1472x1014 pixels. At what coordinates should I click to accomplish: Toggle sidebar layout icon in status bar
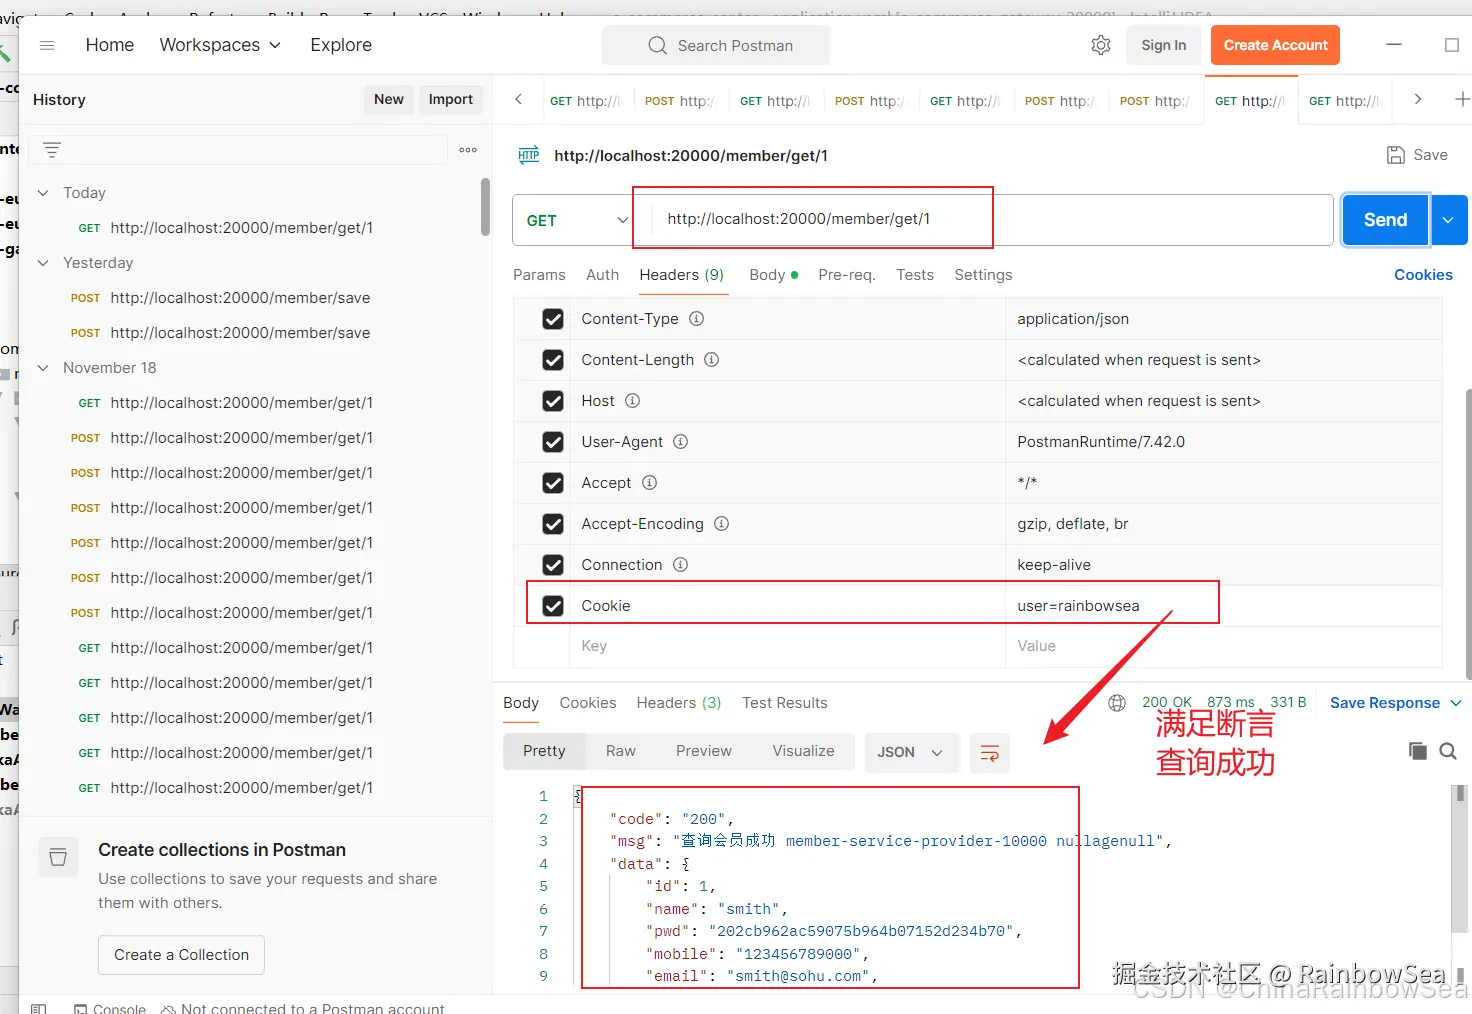[39, 1008]
